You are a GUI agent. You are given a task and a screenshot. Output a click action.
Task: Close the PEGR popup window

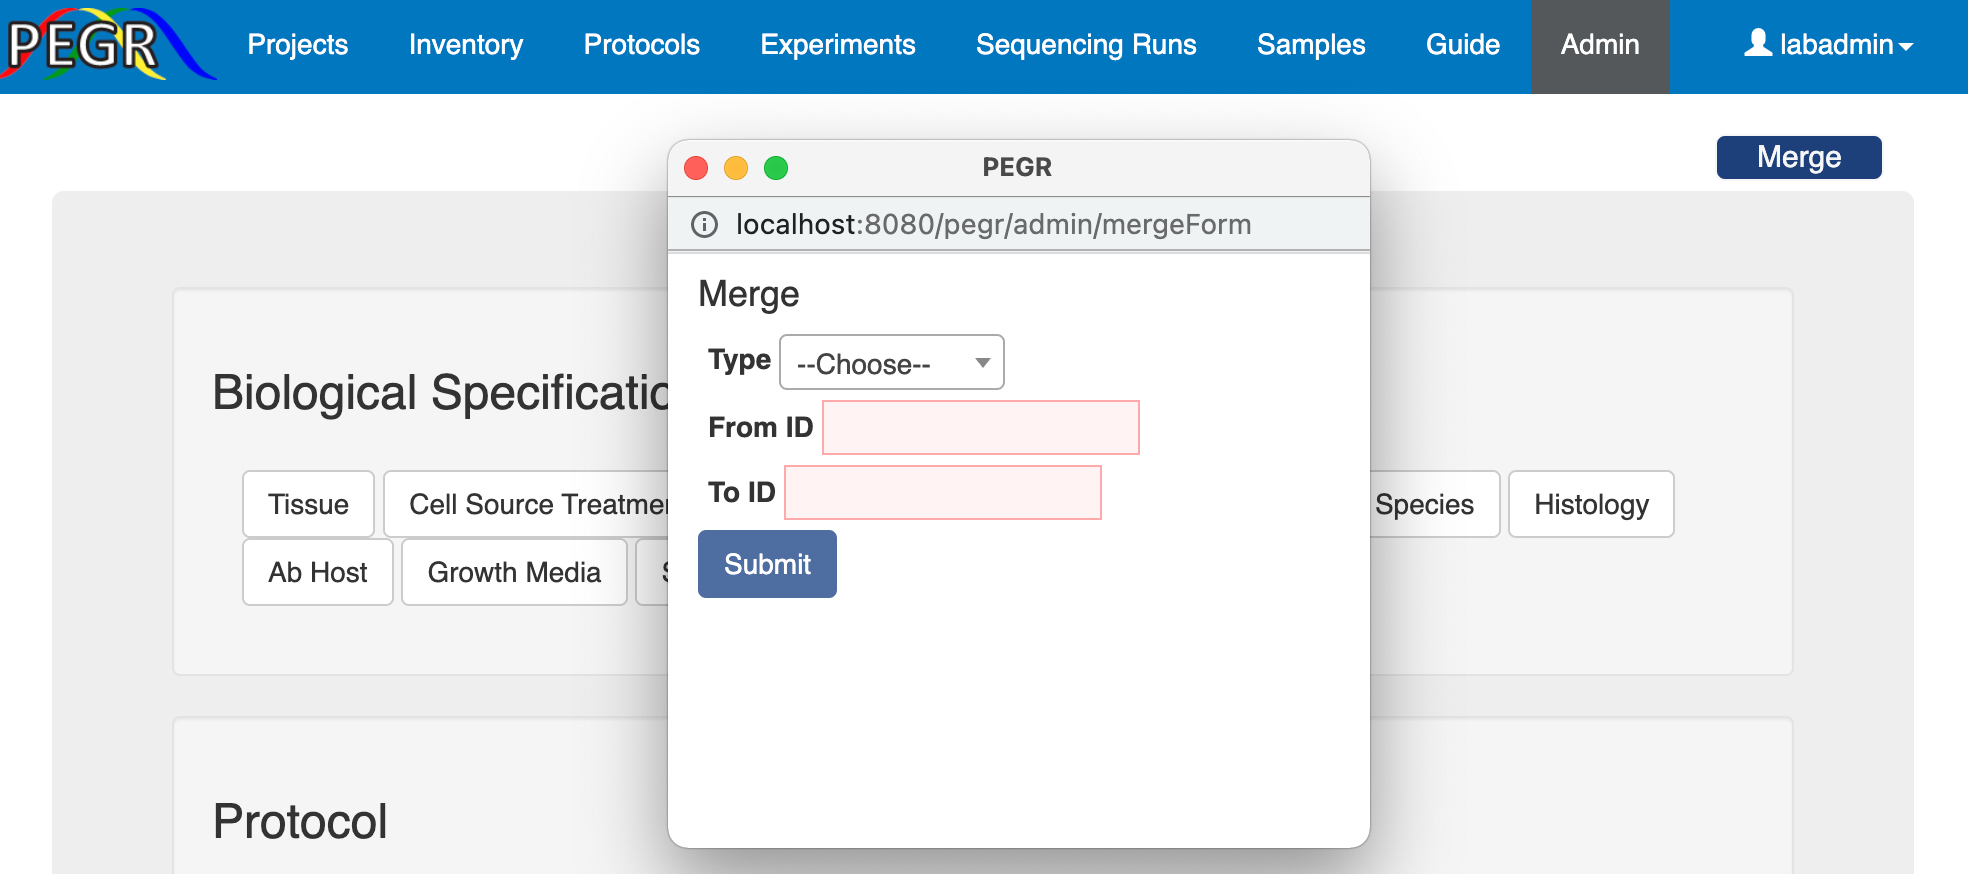click(696, 168)
